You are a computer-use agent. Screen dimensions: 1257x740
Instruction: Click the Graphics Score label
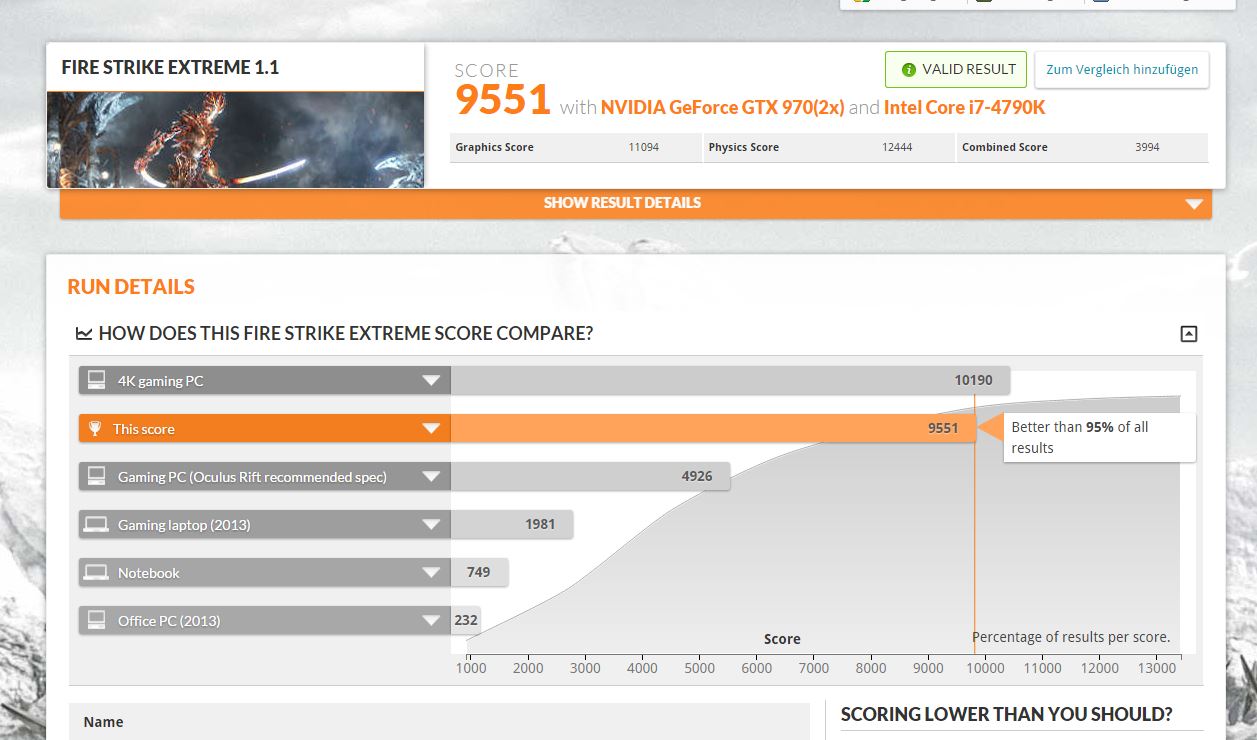pyautogui.click(x=494, y=147)
